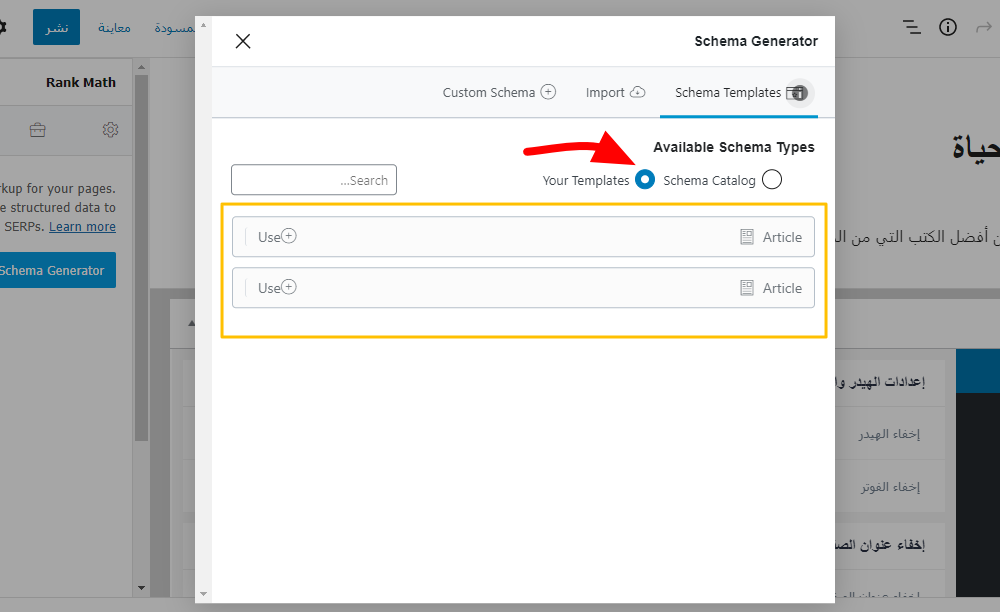Click Use on the first Article template

277,237
